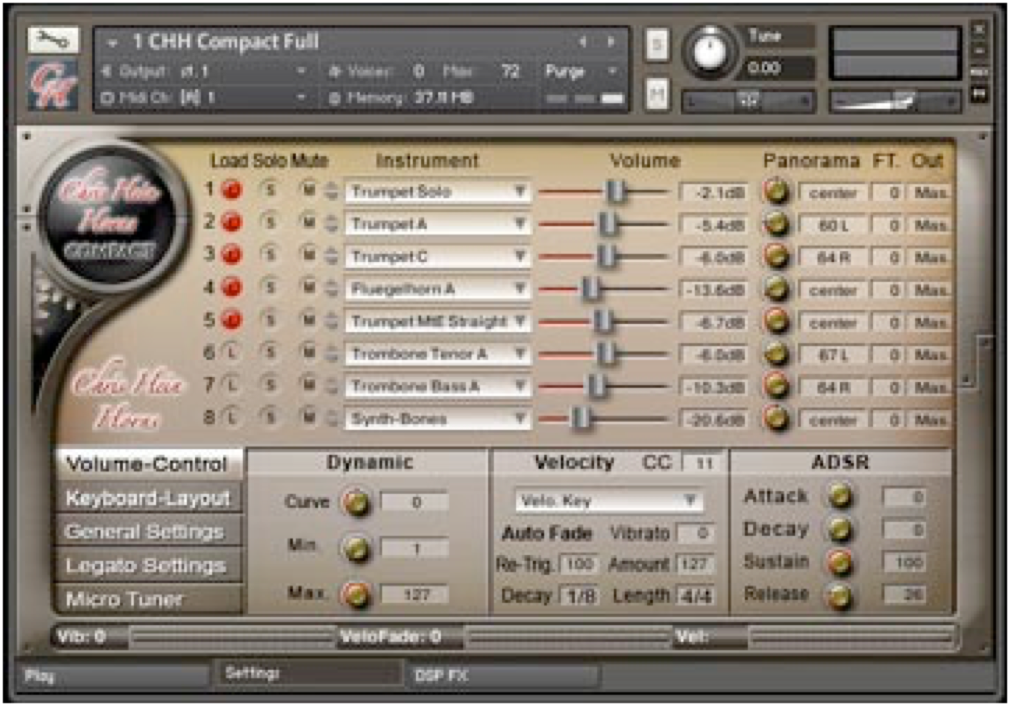Mute the Fluegelhorn A slot
Viewport: 1010px width, 706px height.
(309, 288)
